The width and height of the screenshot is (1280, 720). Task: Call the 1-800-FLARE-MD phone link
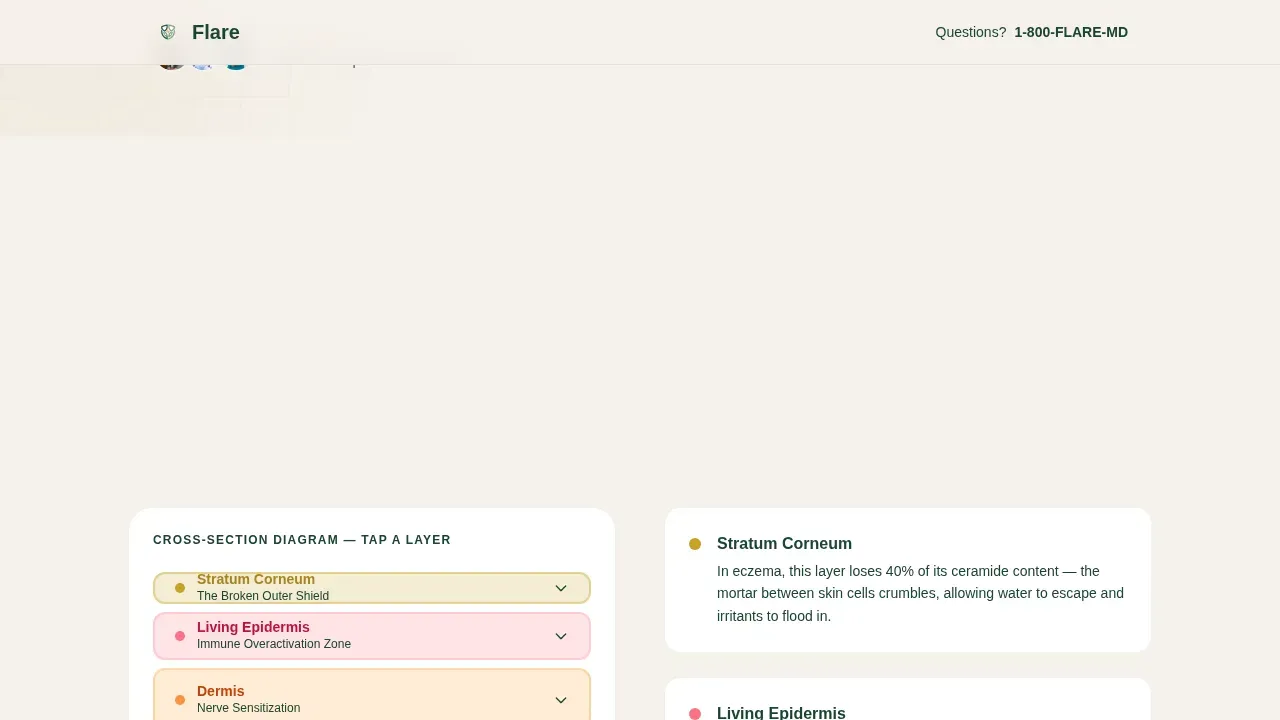[x=1071, y=32]
